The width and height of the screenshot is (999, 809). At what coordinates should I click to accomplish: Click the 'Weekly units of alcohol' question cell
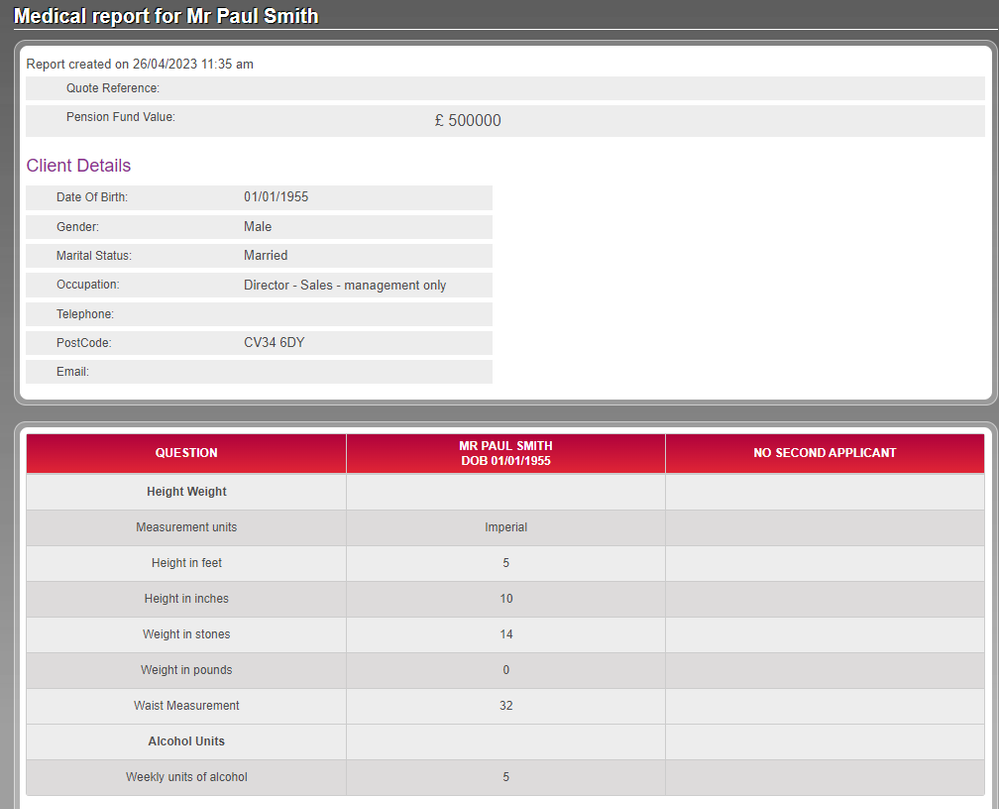186,777
